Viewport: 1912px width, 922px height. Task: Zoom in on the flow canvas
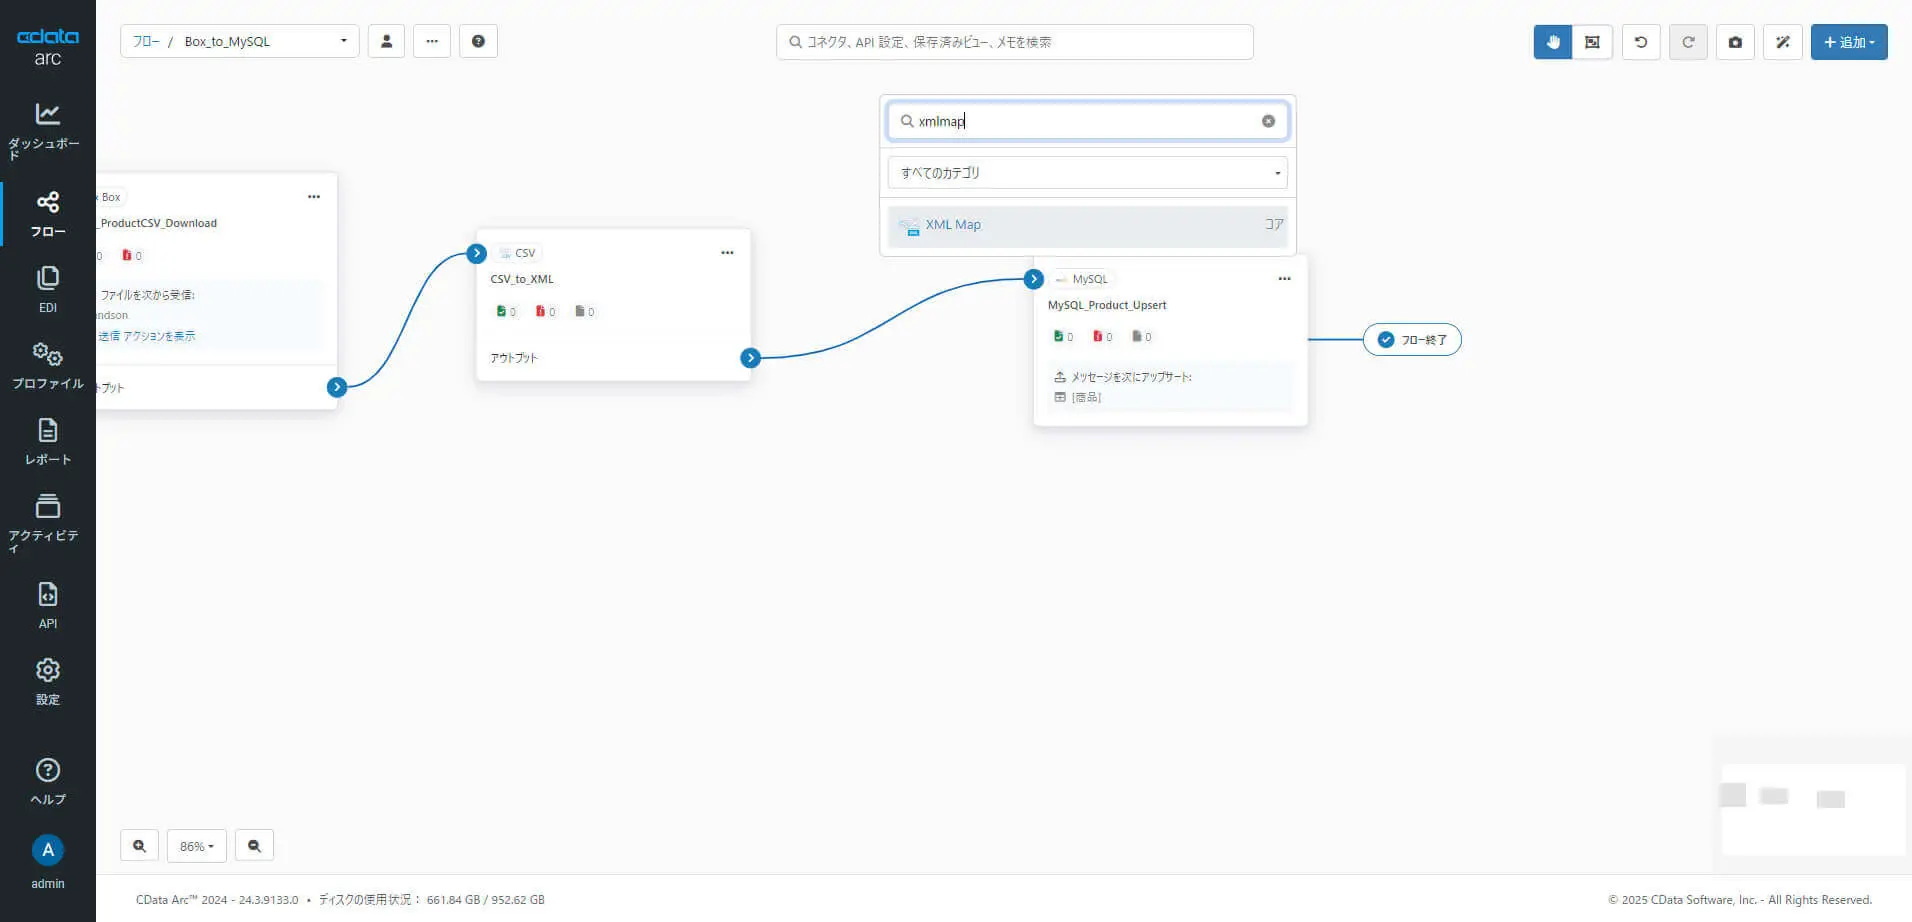(x=139, y=846)
